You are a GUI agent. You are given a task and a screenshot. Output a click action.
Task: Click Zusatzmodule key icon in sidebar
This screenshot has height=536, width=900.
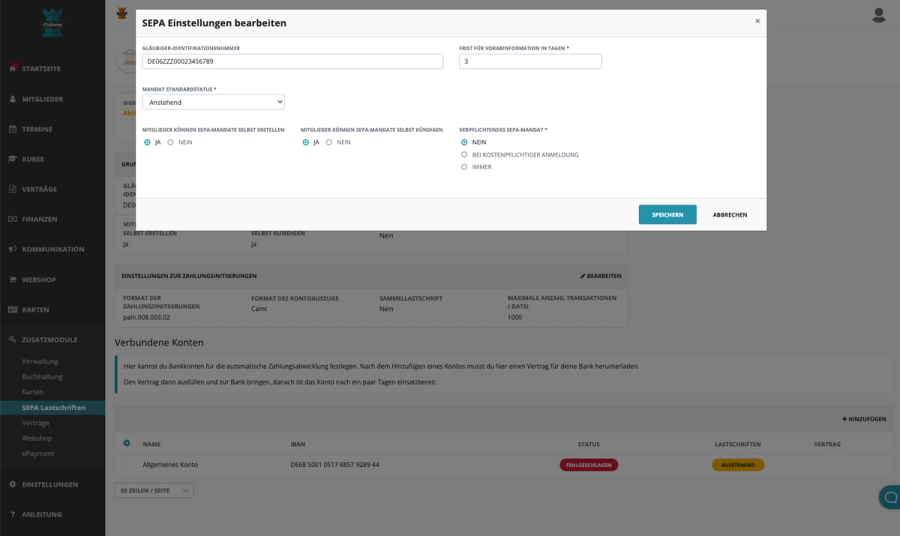click(x=13, y=339)
